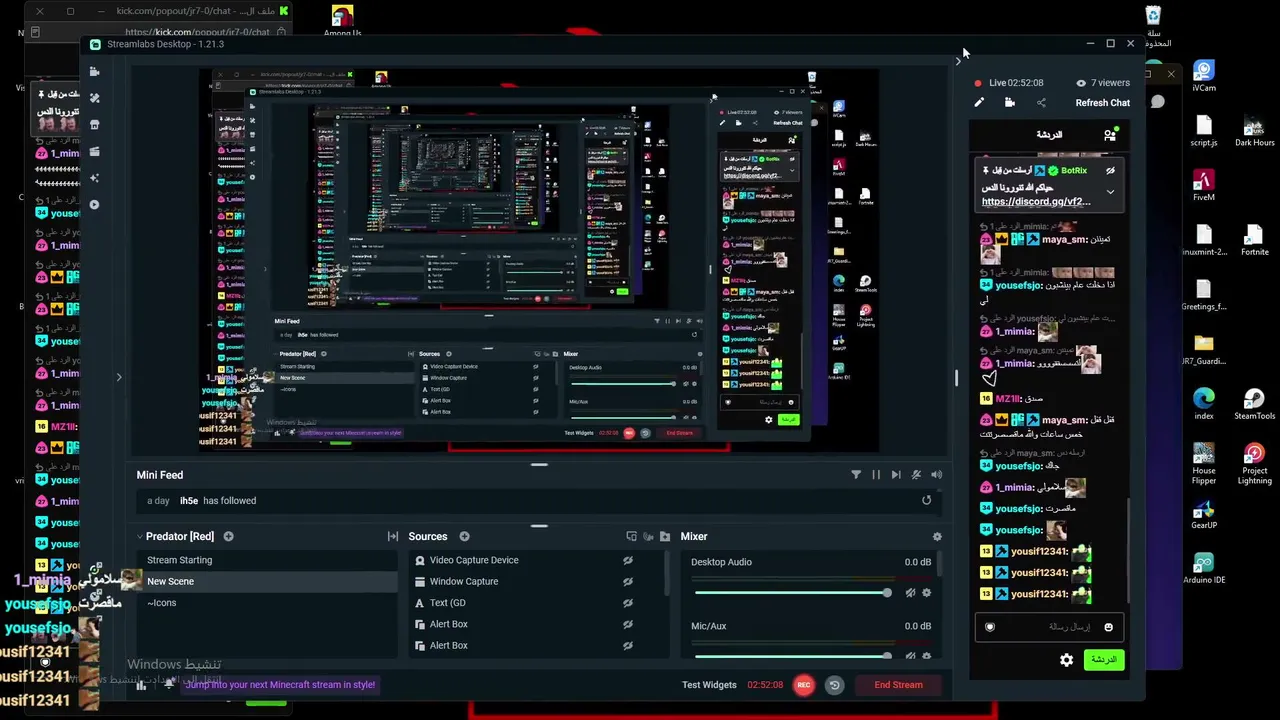
Task: Open the chat users list icon
Action: click(x=1110, y=134)
